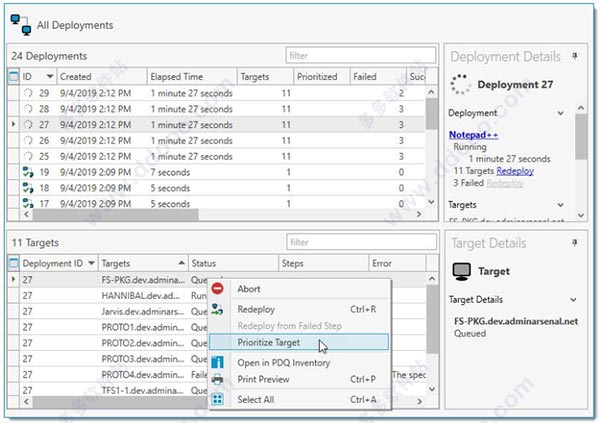Click down arrow of deployments list scrollbar
The height and width of the screenshot is (423, 600).
(x=431, y=202)
